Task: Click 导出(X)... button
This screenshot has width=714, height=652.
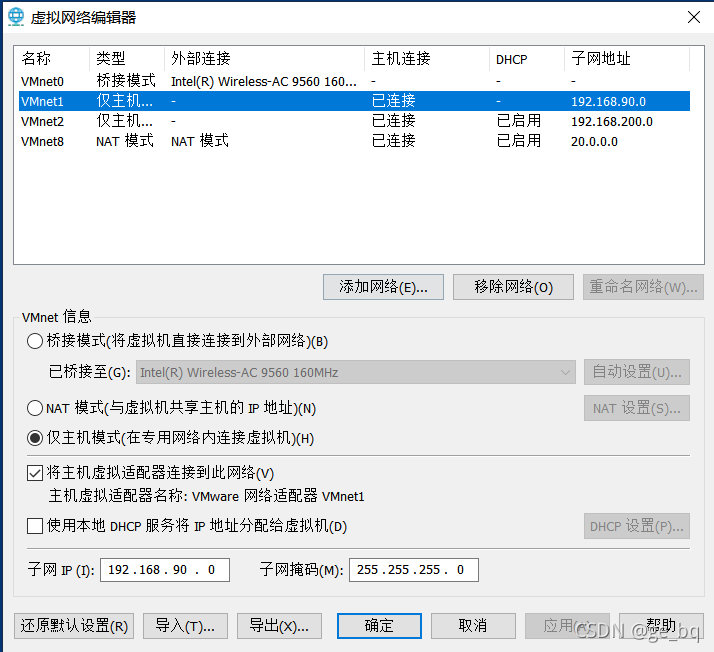Action: point(279,626)
